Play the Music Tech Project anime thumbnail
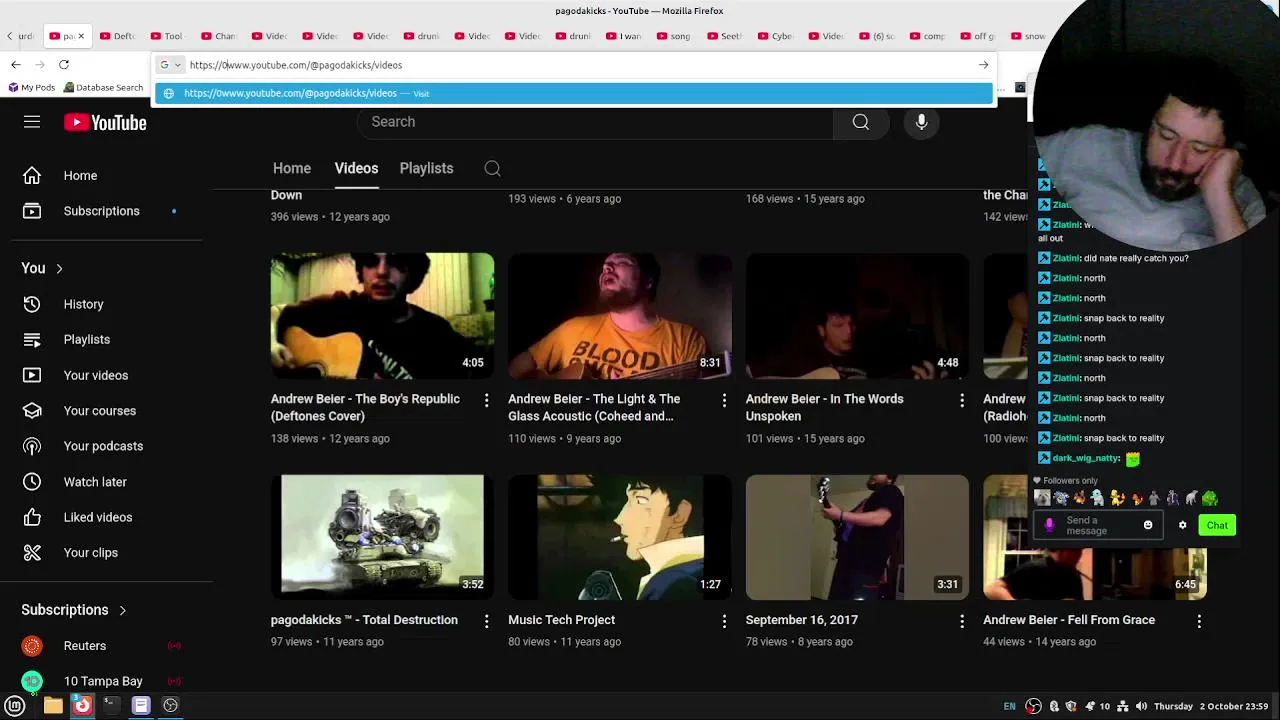This screenshot has height=720, width=1280. click(620, 537)
